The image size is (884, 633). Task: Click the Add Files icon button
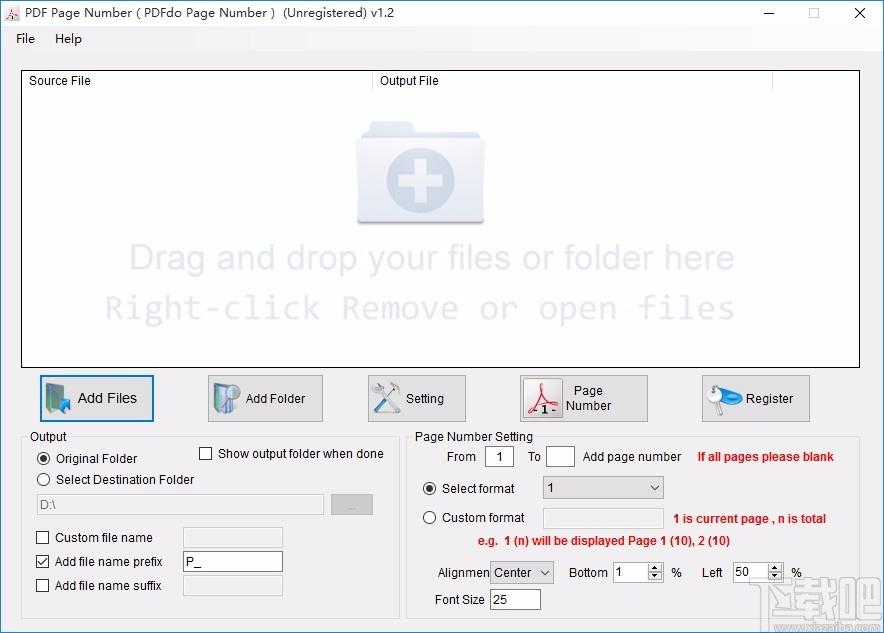[96, 399]
